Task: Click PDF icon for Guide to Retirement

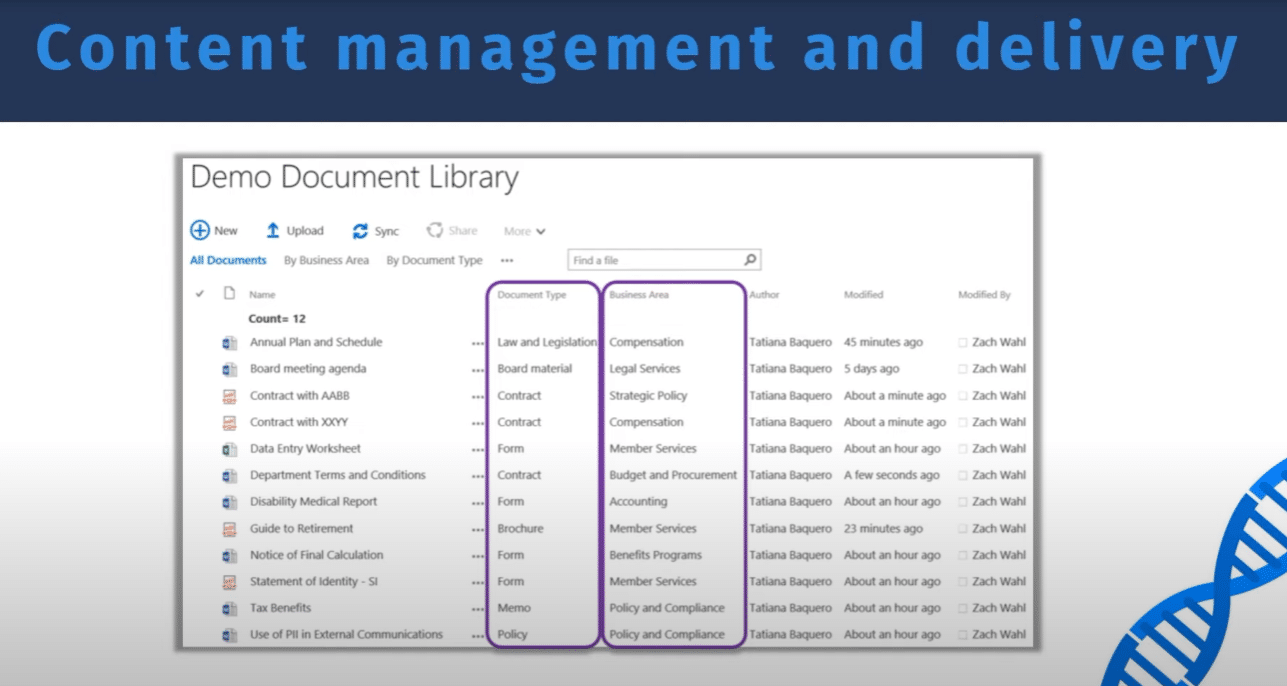Action: pyautogui.click(x=229, y=528)
